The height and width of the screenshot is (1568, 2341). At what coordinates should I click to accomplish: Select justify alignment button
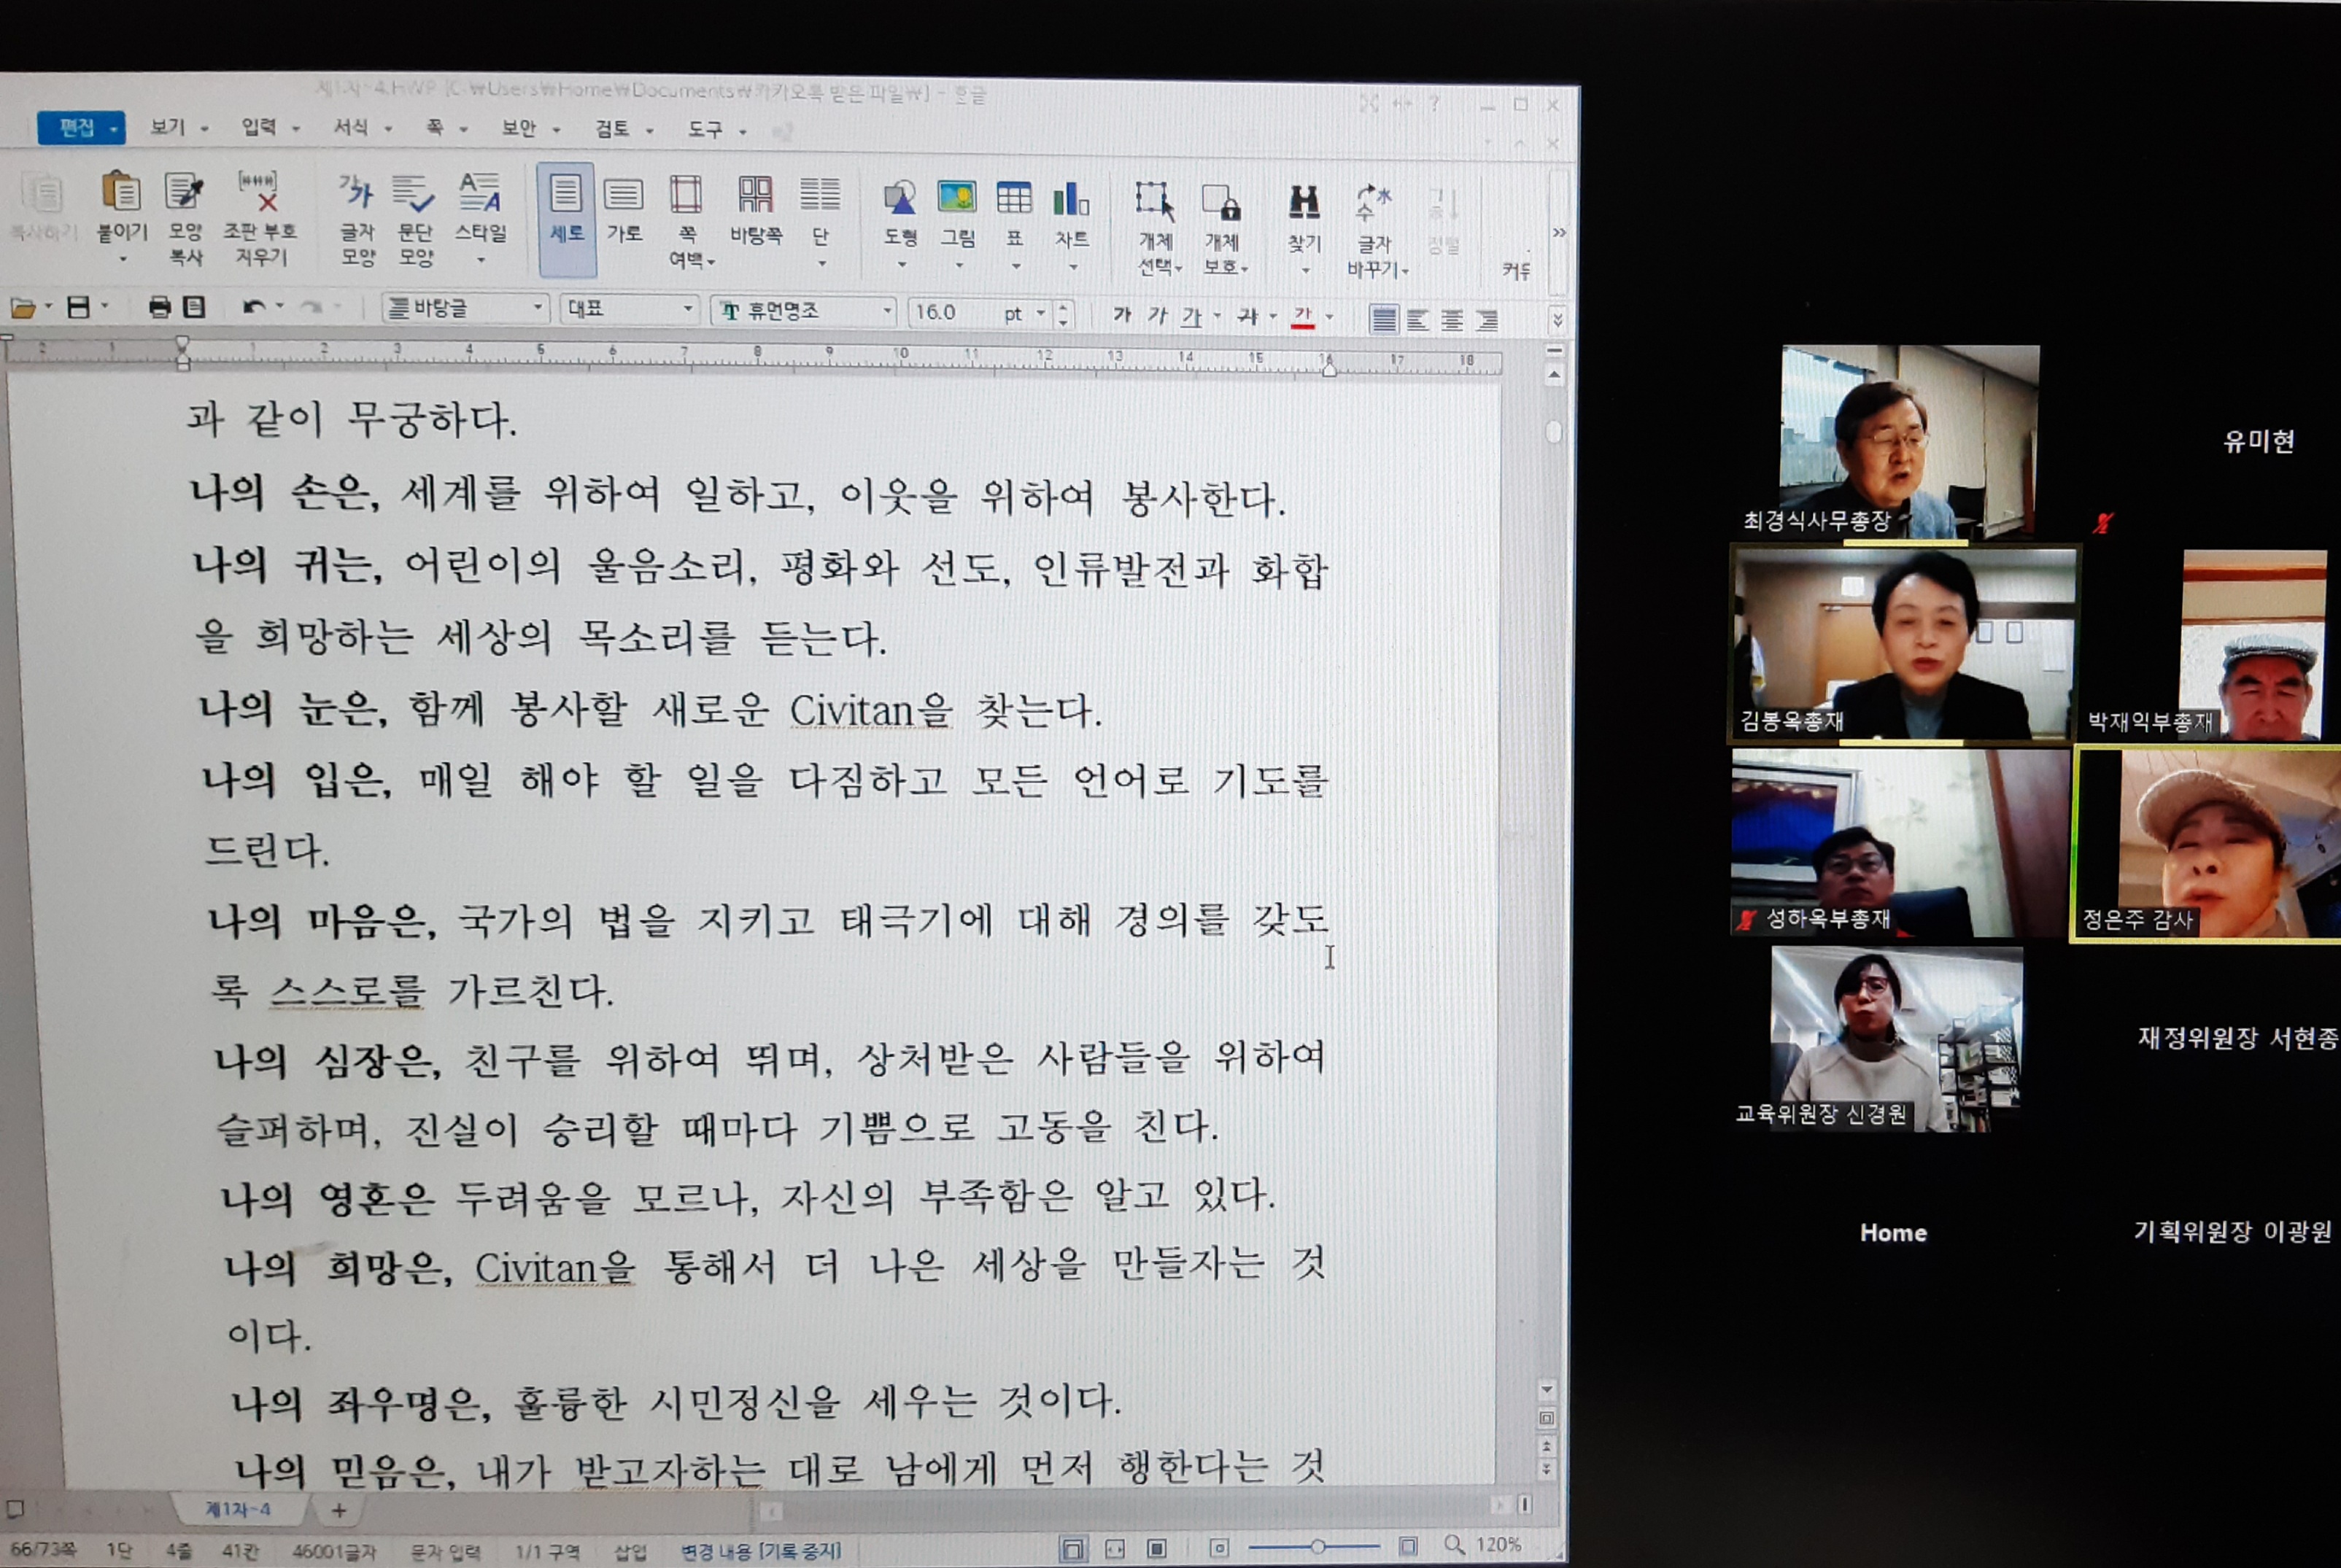pyautogui.click(x=1384, y=319)
